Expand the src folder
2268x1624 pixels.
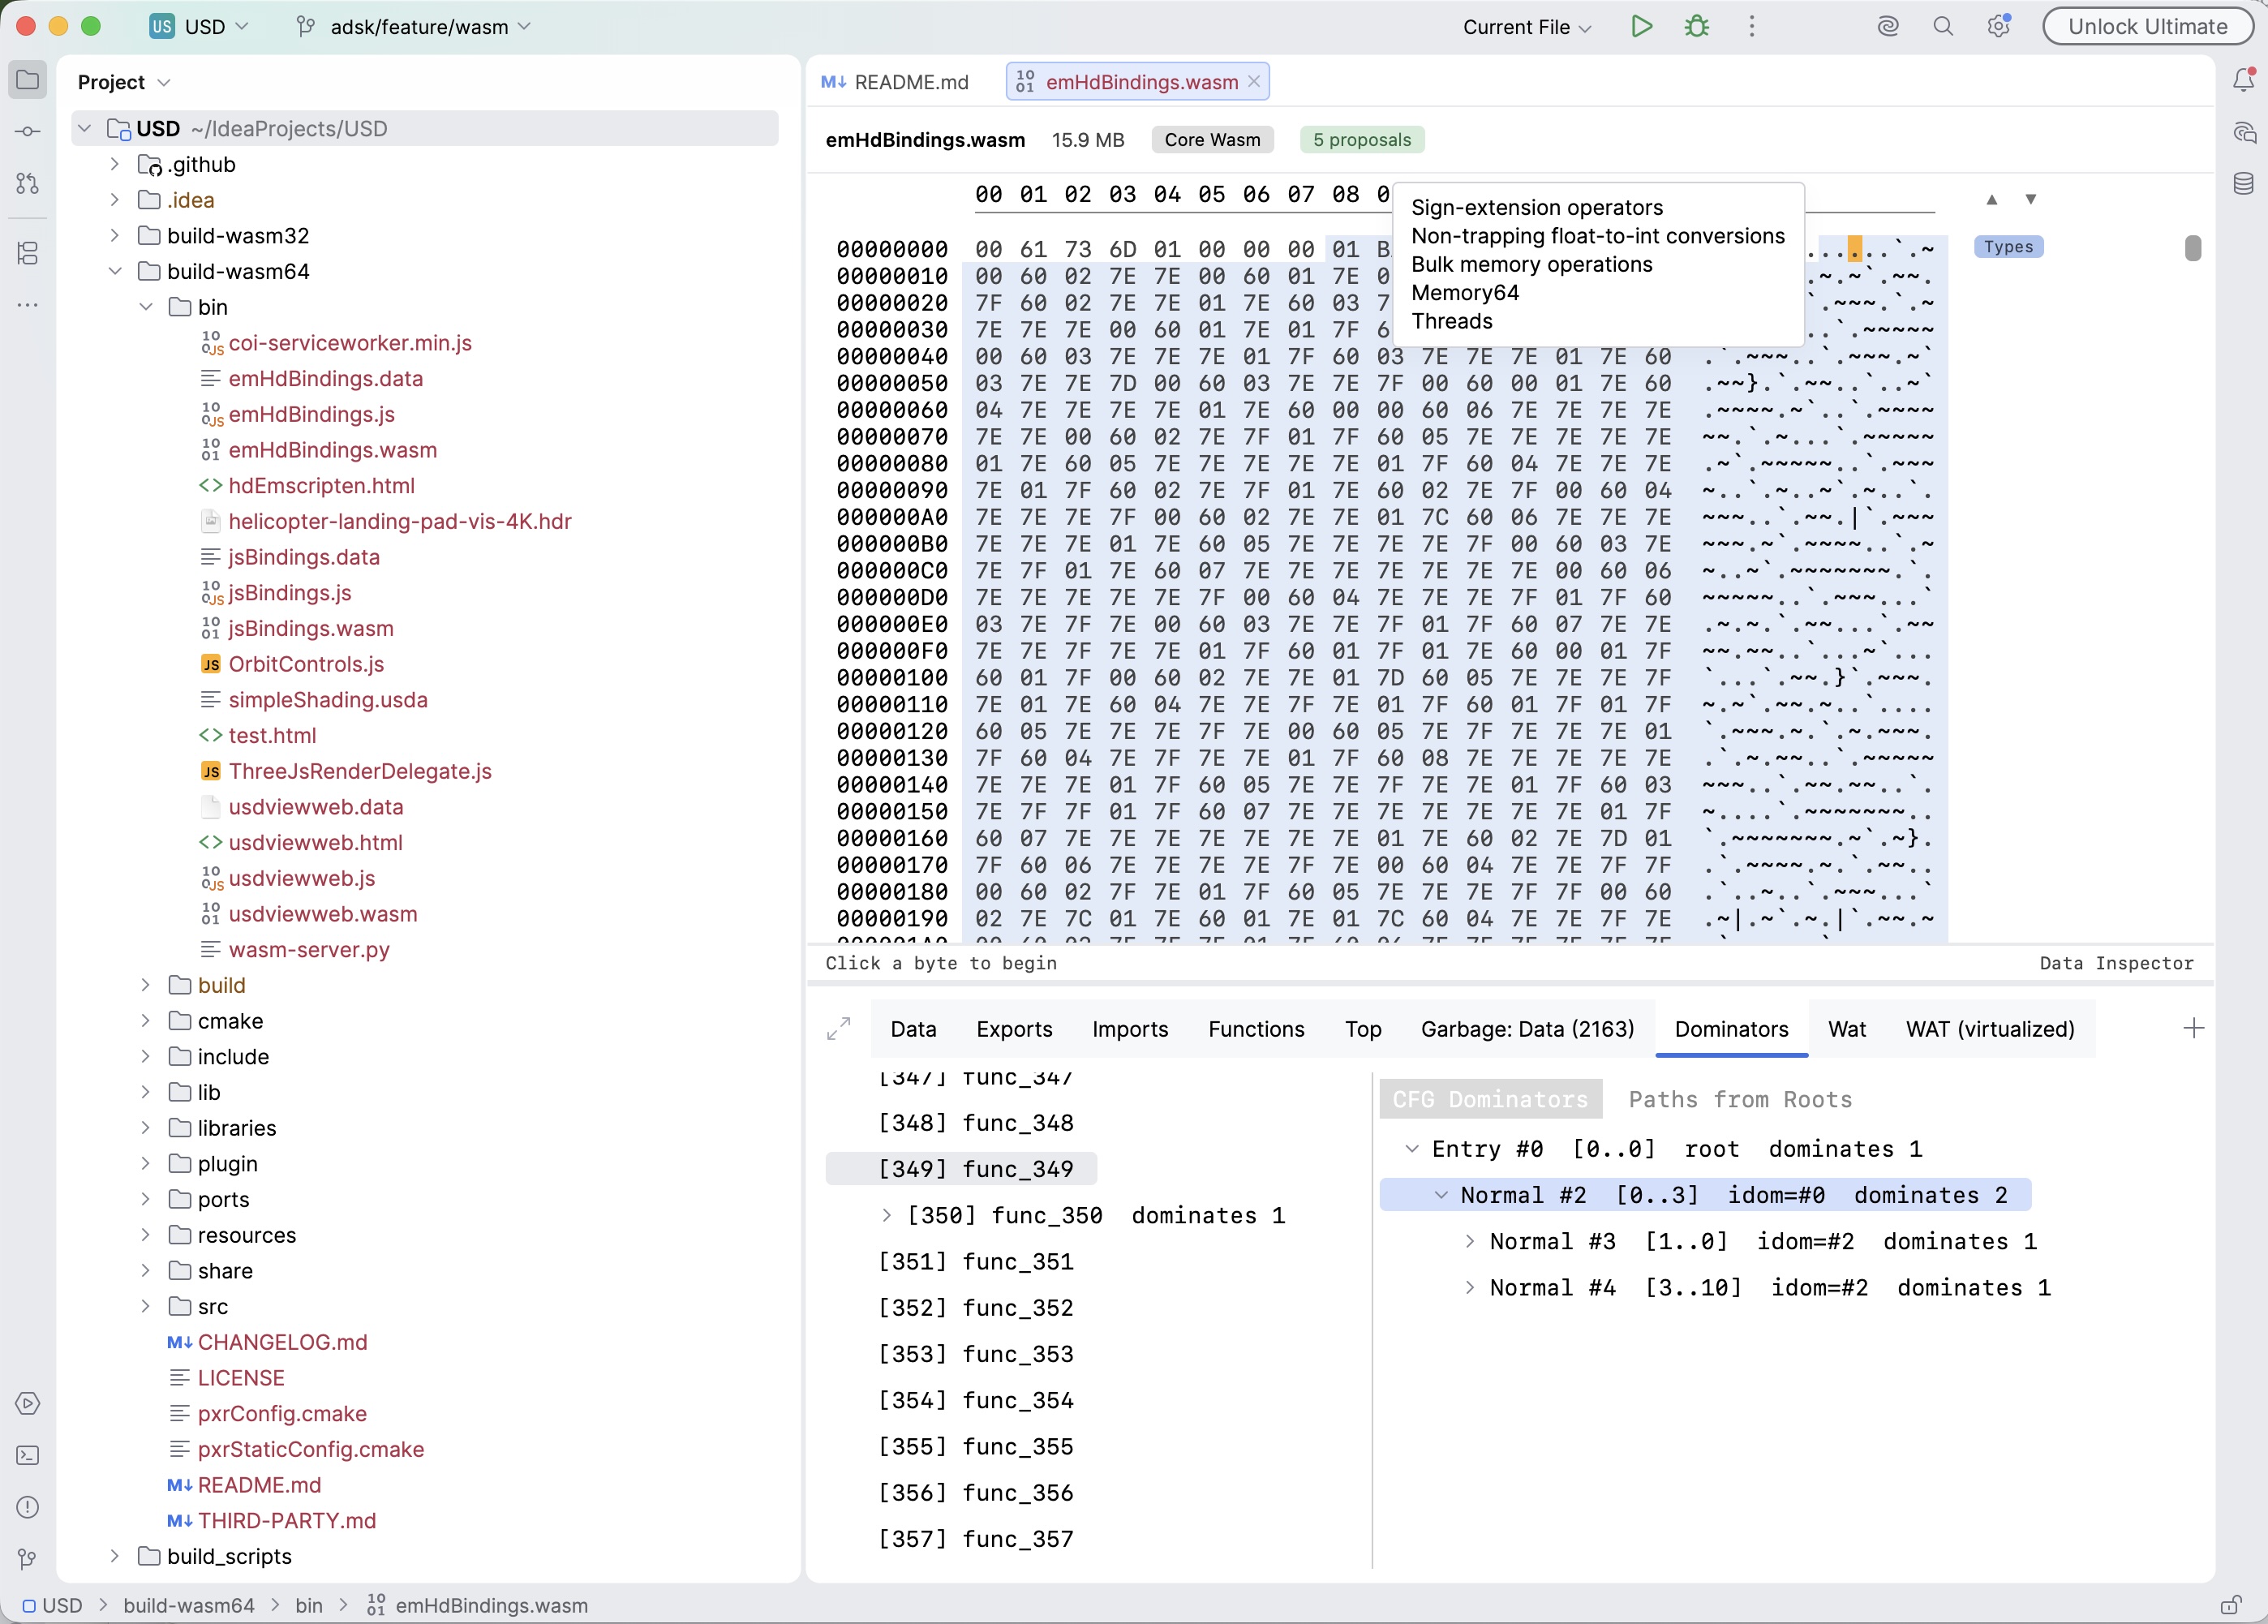click(x=146, y=1307)
